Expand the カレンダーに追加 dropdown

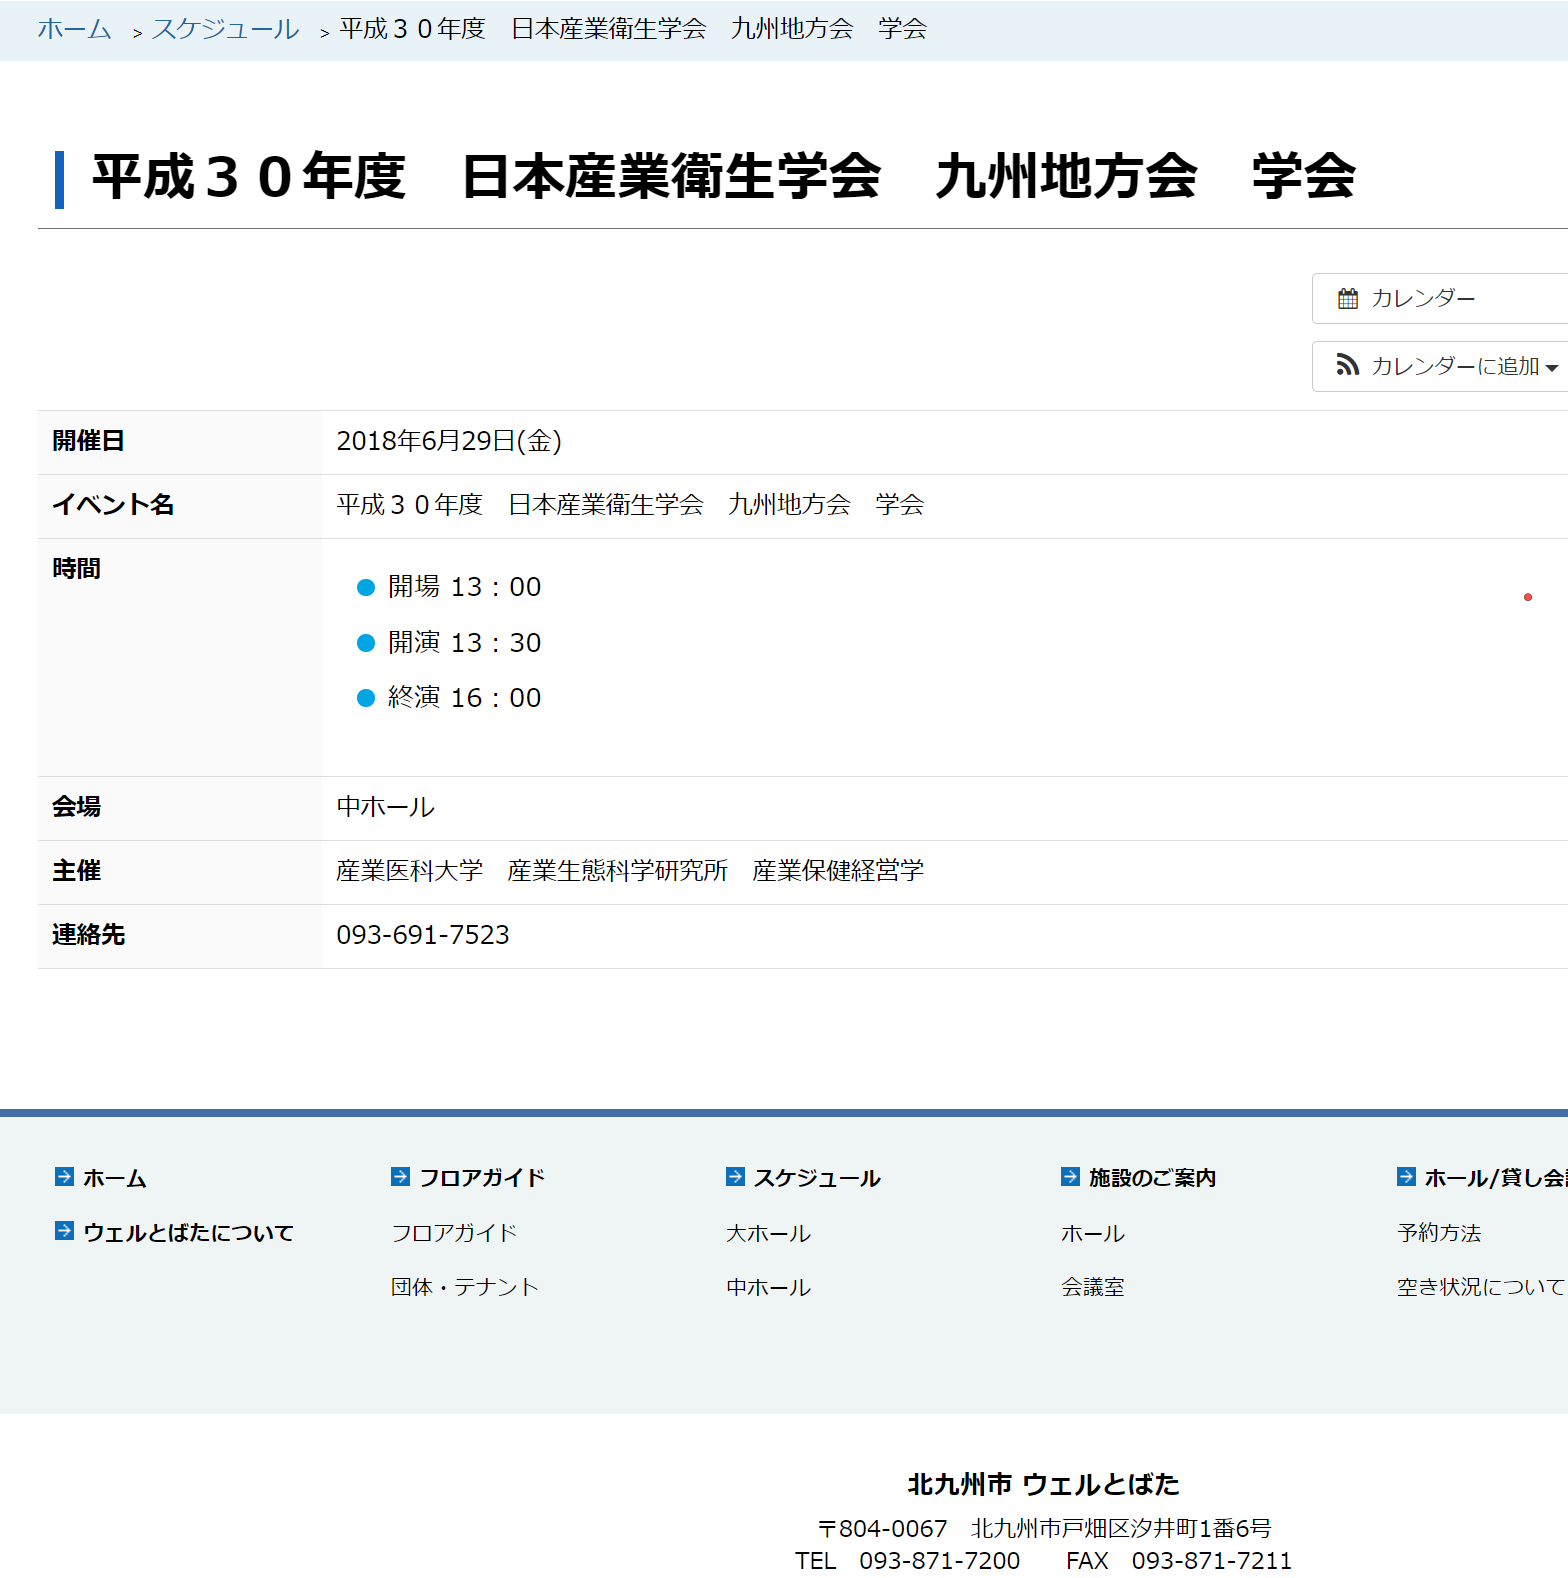(x=1440, y=366)
